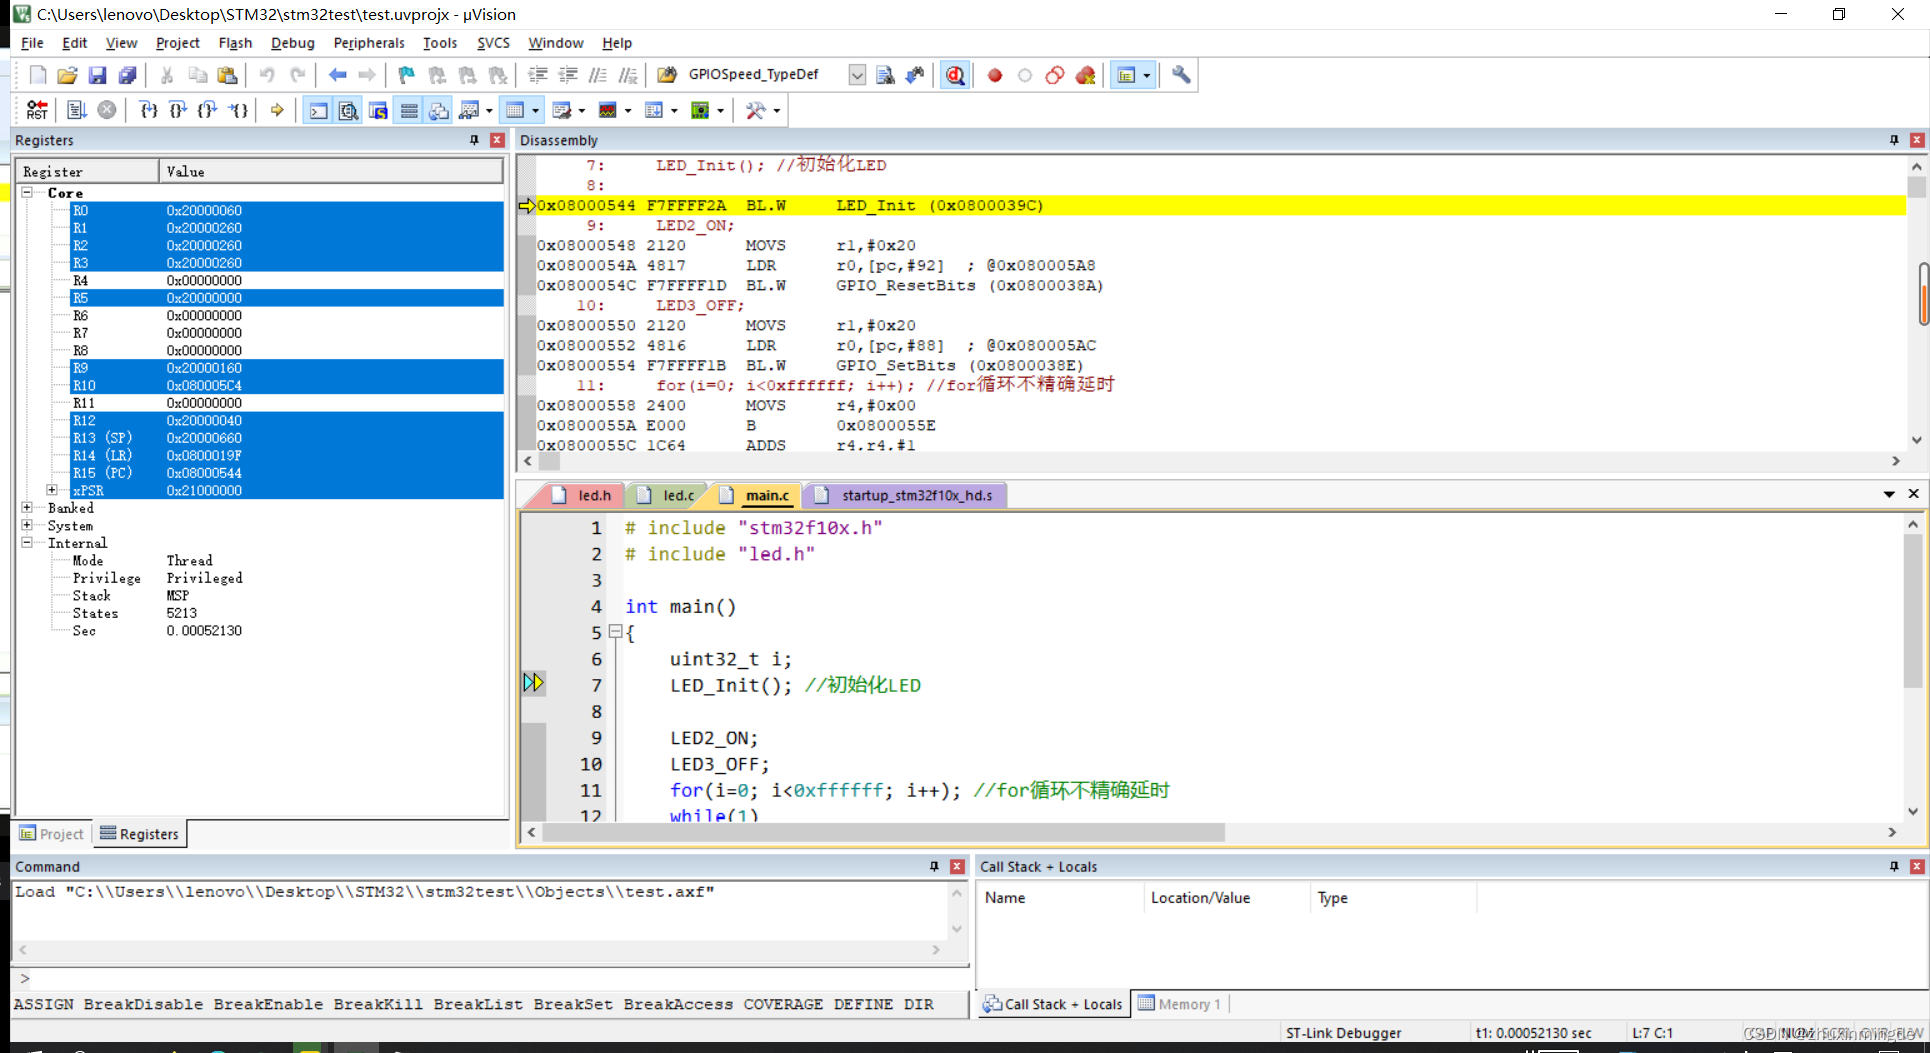This screenshot has width=1930, height=1053.
Task: Select the R4 register row
Action: 287,280
